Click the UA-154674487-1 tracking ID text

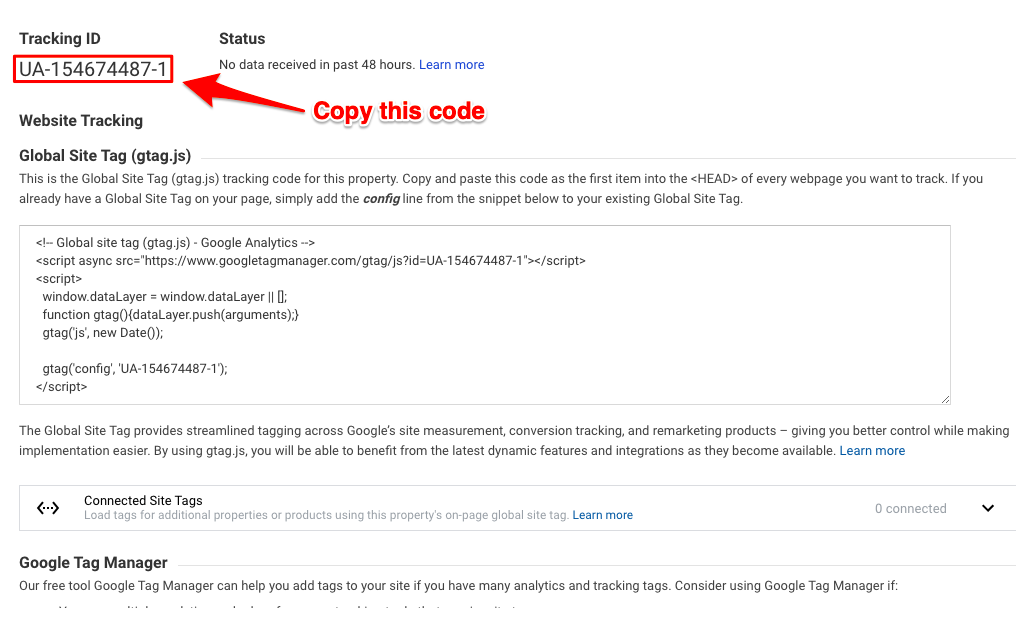point(93,69)
